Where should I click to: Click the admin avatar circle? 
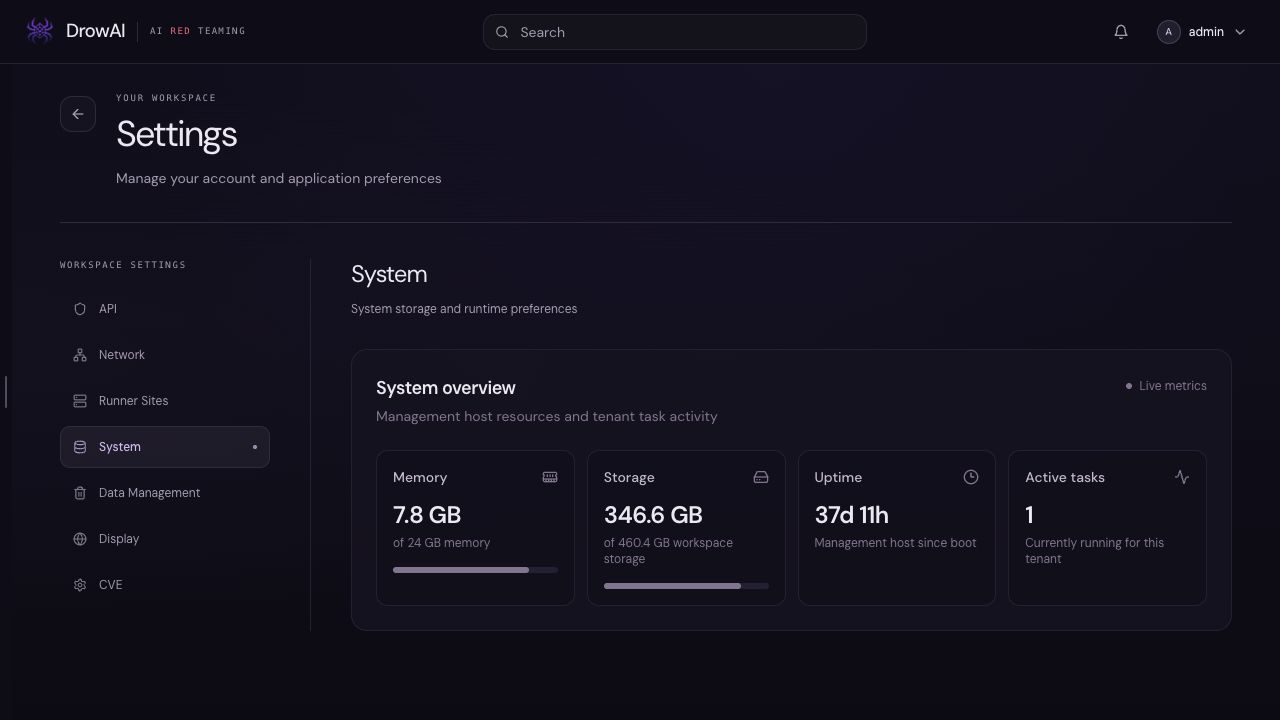(x=1168, y=32)
